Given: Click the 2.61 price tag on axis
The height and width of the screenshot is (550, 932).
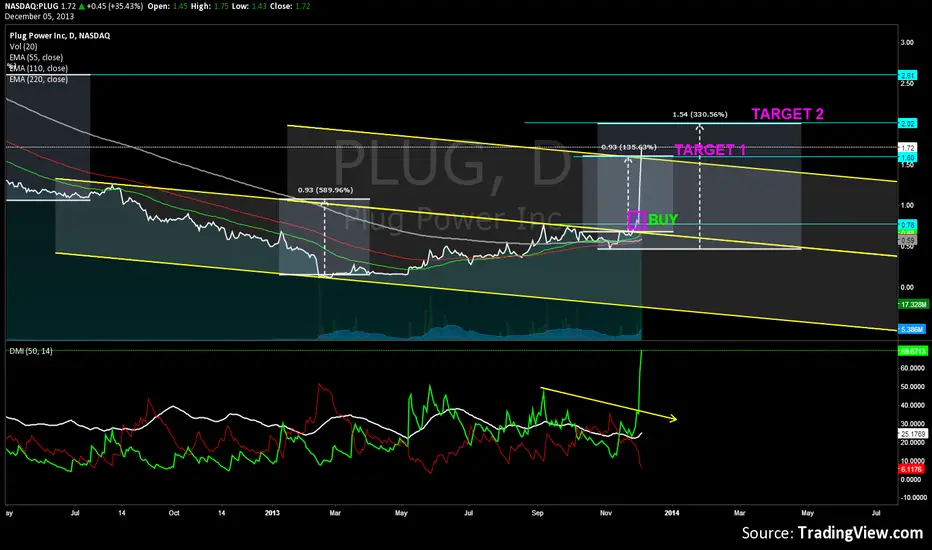Looking at the screenshot, I should [908, 76].
